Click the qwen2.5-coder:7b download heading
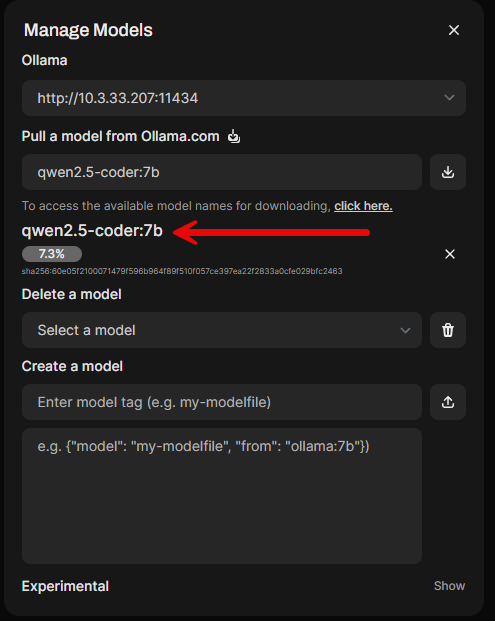Screen dimensions: 495x621 pos(92,231)
